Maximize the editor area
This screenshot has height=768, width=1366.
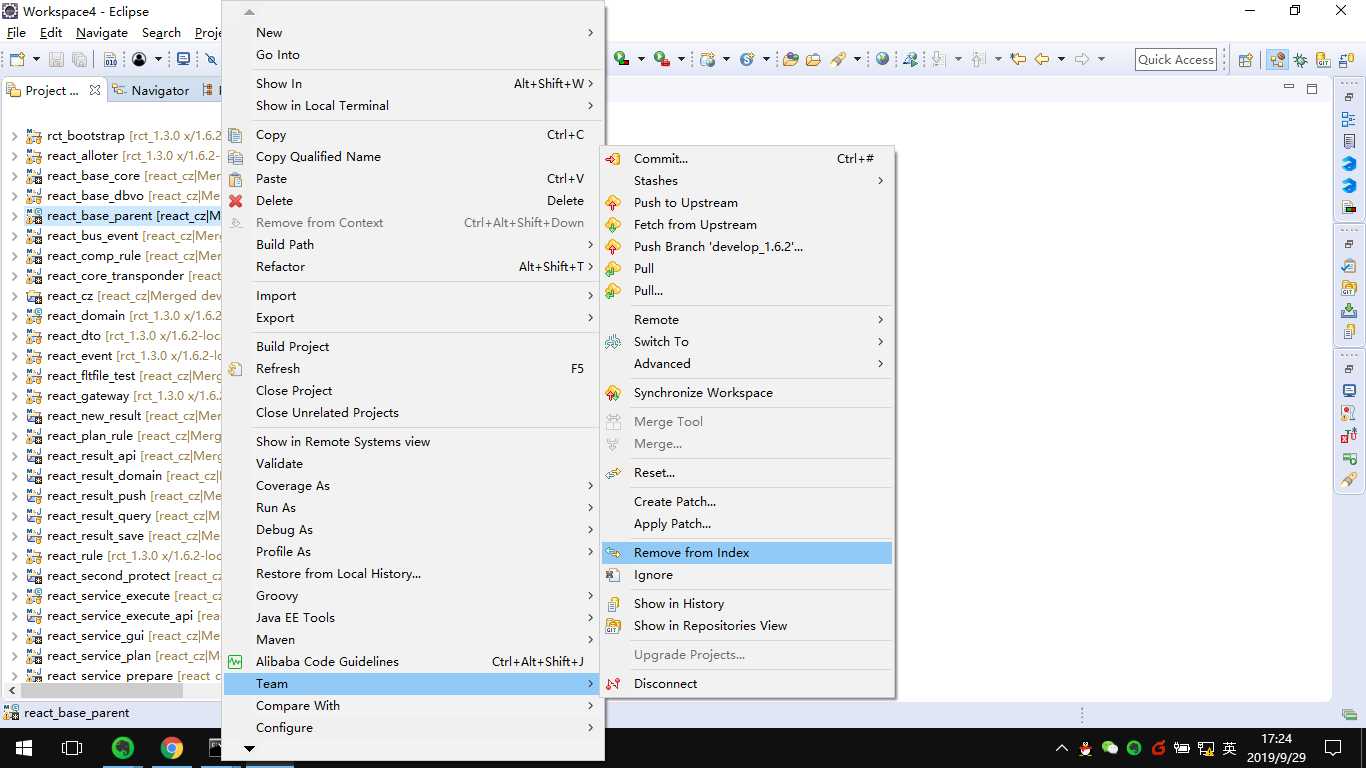point(1312,88)
